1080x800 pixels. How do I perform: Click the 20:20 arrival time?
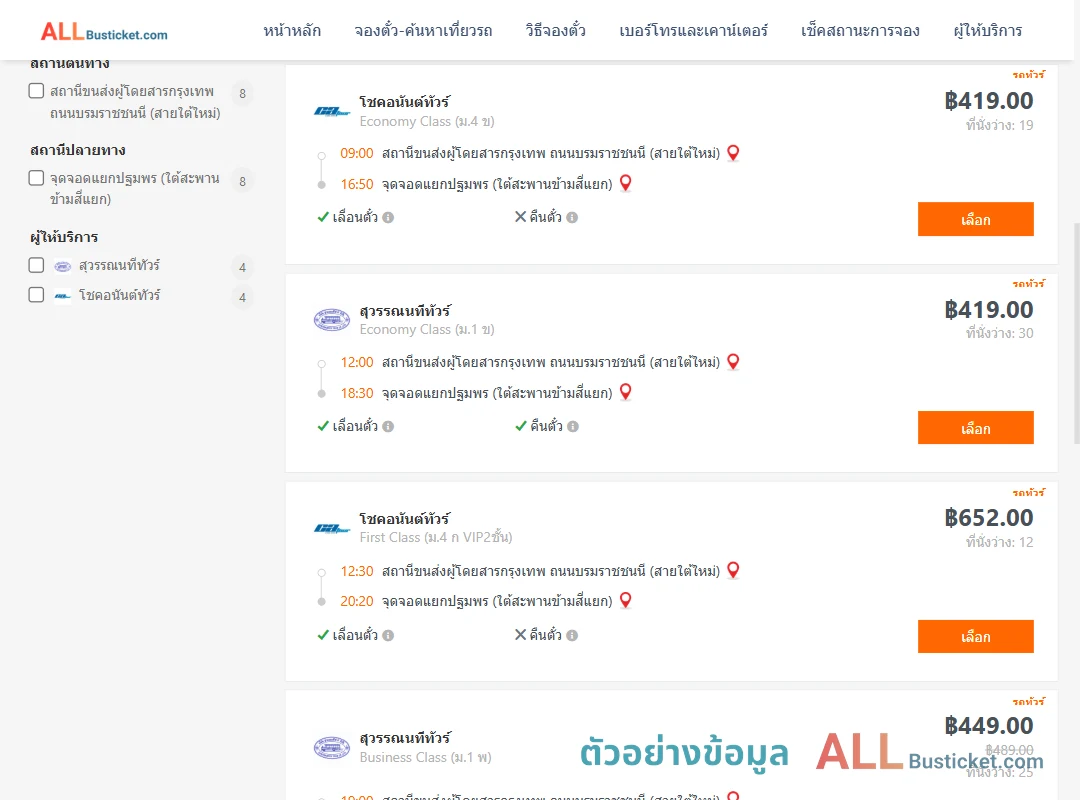(x=357, y=602)
